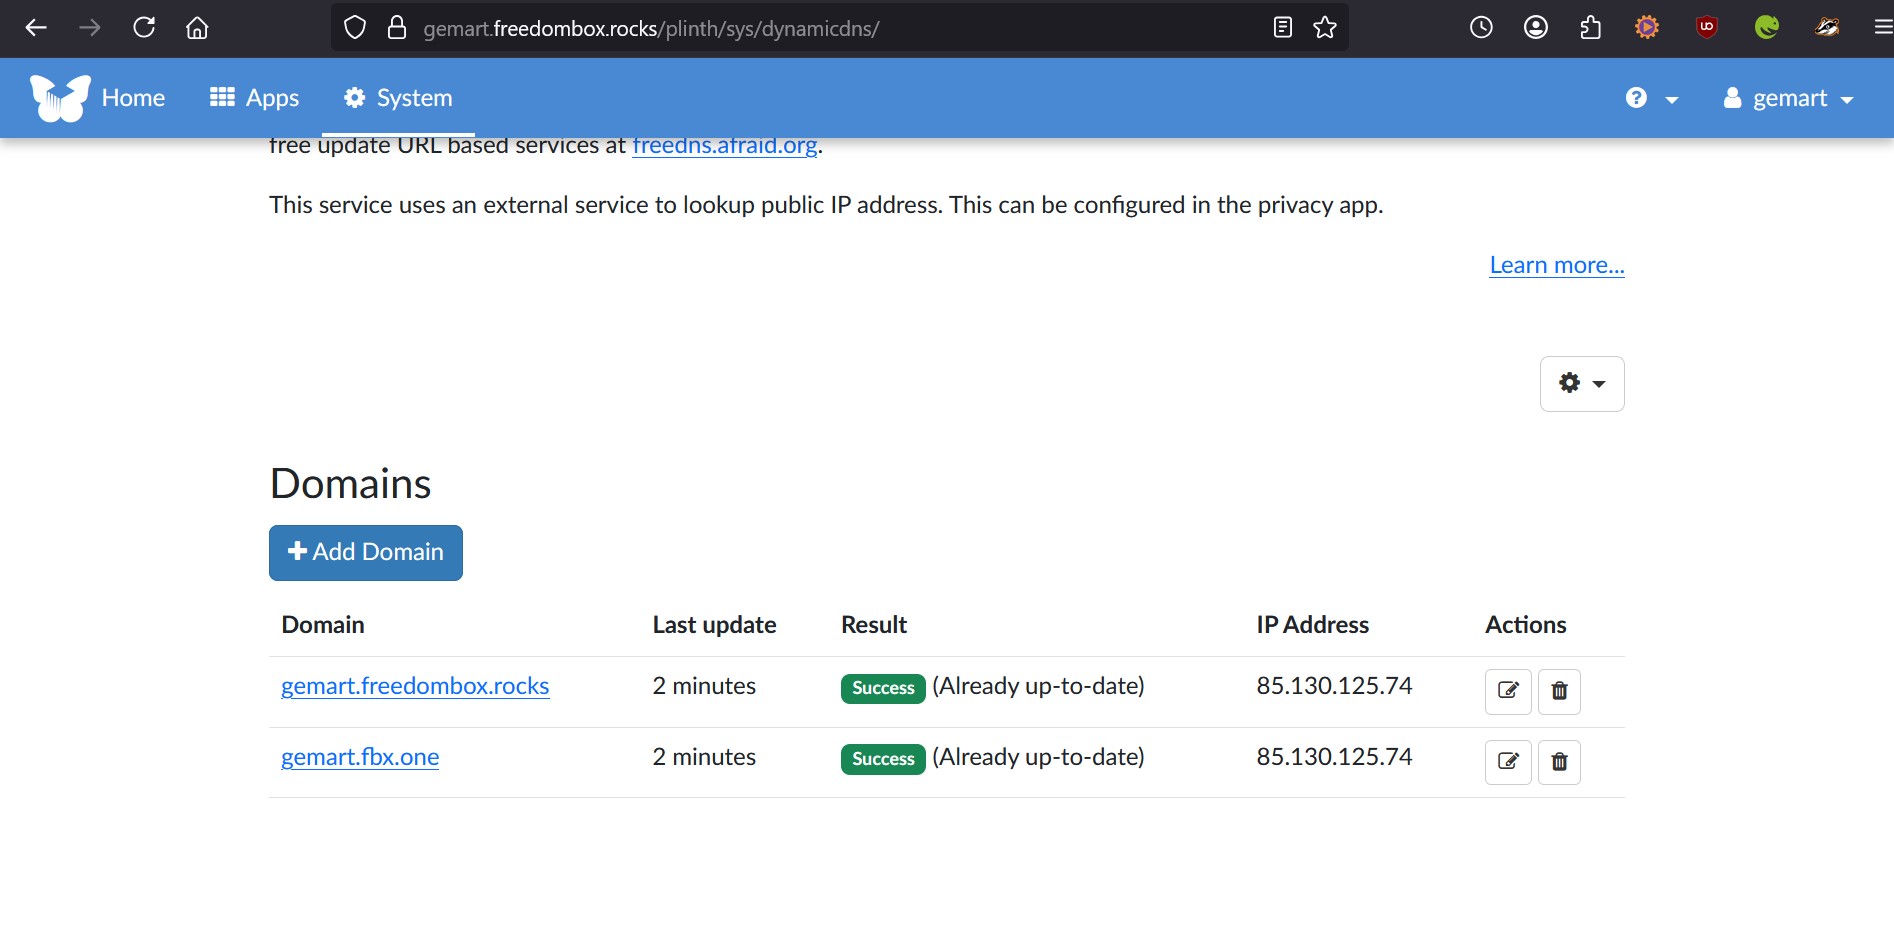Image resolution: width=1894 pixels, height=951 pixels.
Task: Click the Add Domain button
Action: pos(366,553)
